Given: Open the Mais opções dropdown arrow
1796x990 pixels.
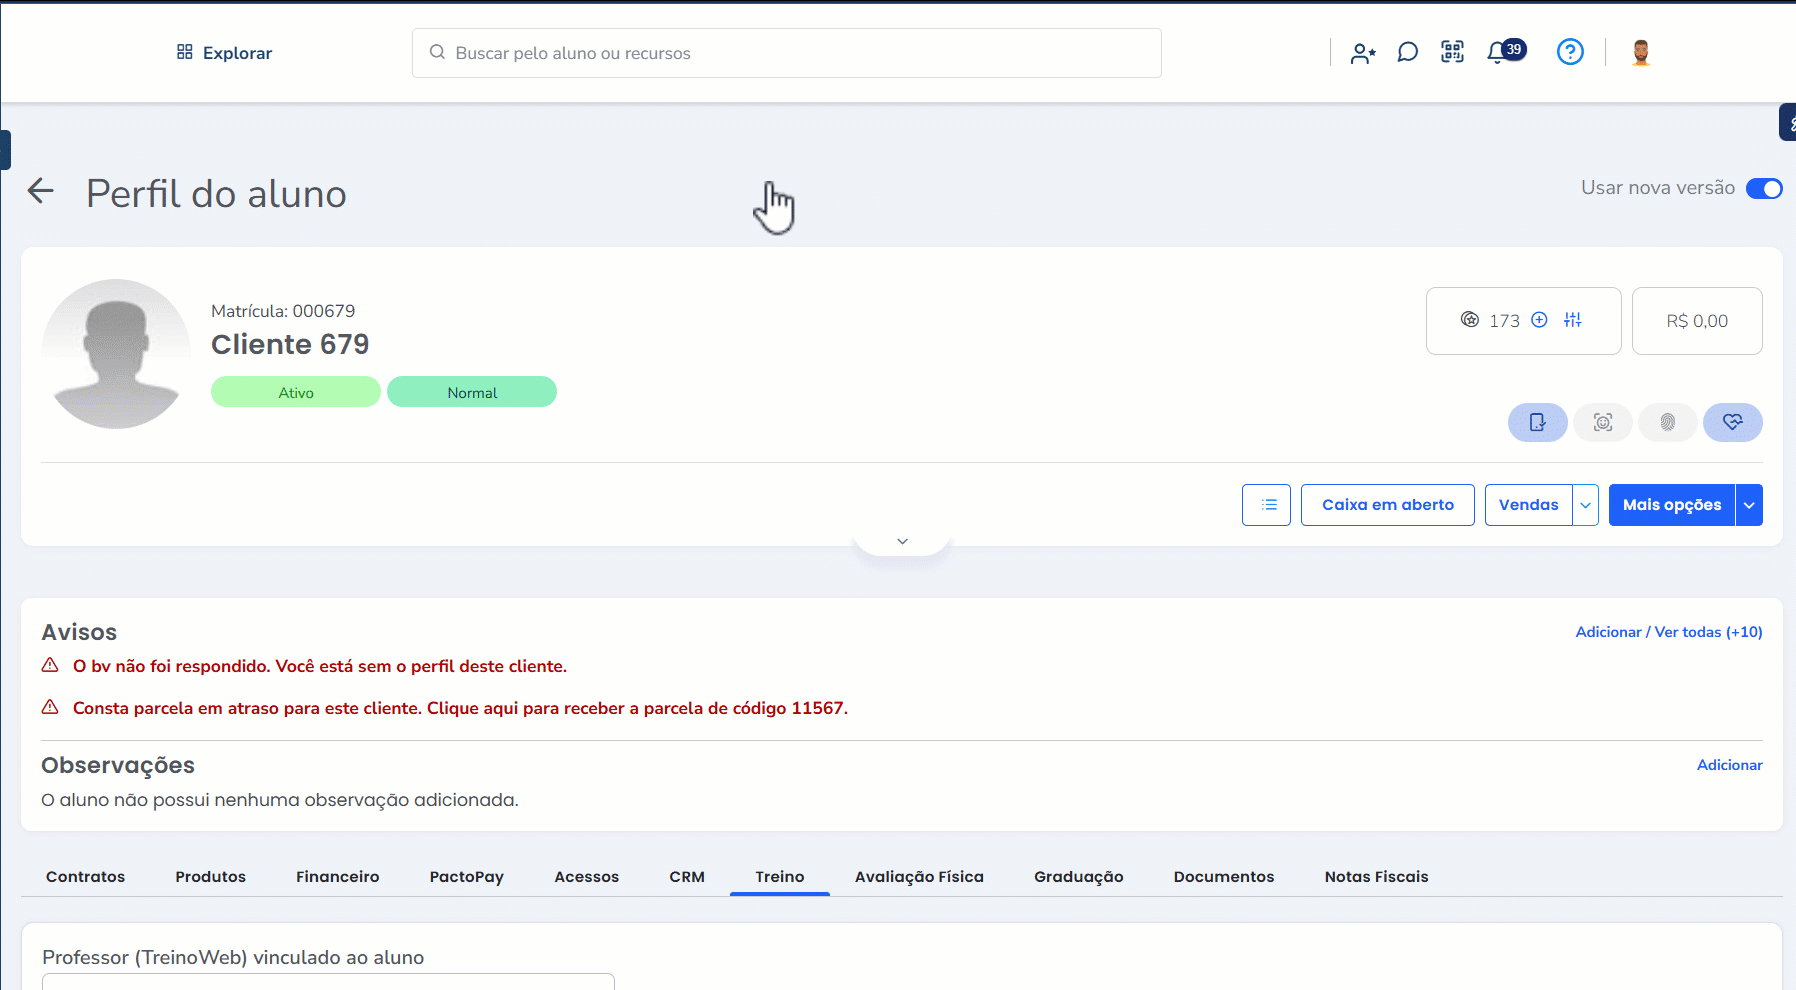Looking at the screenshot, I should (1749, 505).
